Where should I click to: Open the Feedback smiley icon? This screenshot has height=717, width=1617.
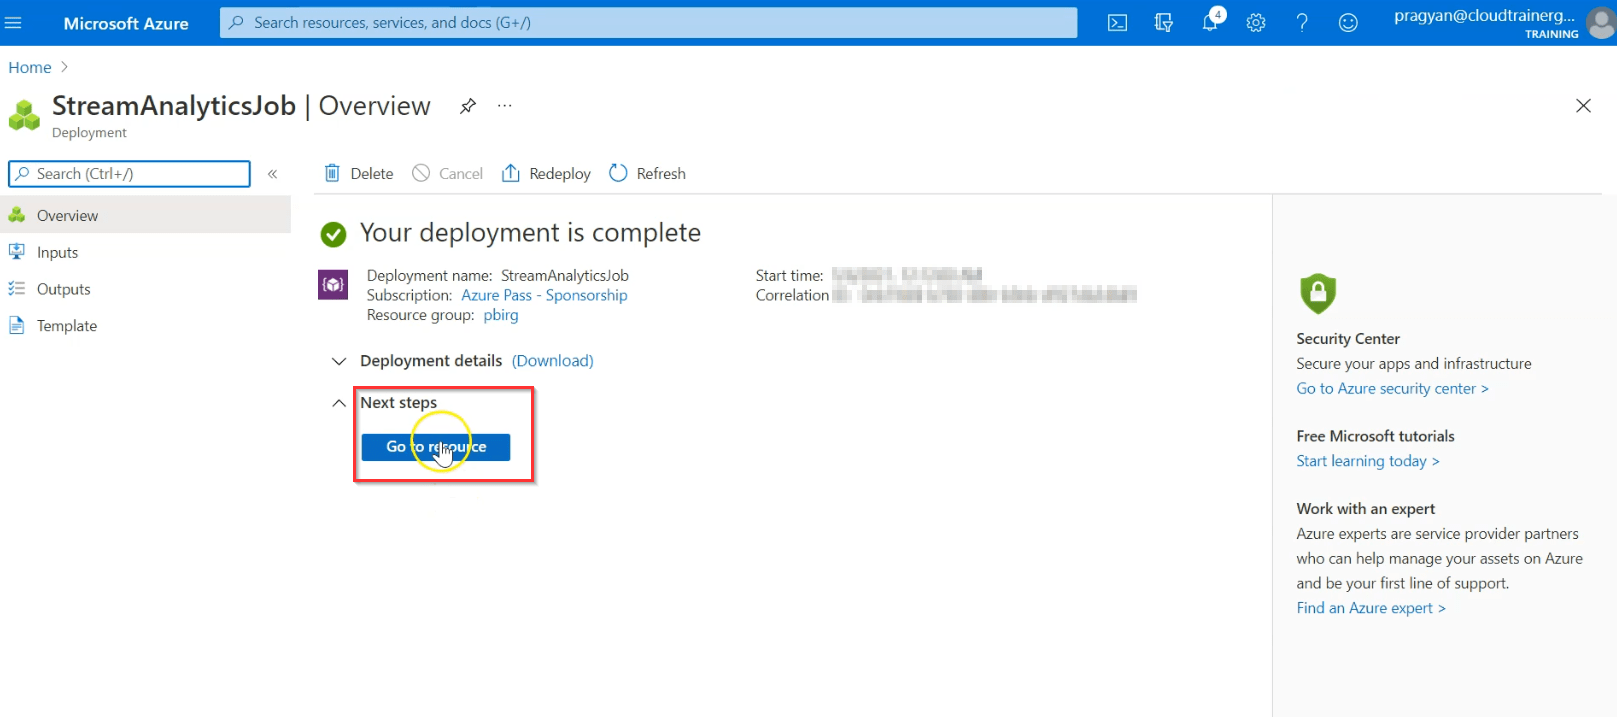pyautogui.click(x=1348, y=22)
